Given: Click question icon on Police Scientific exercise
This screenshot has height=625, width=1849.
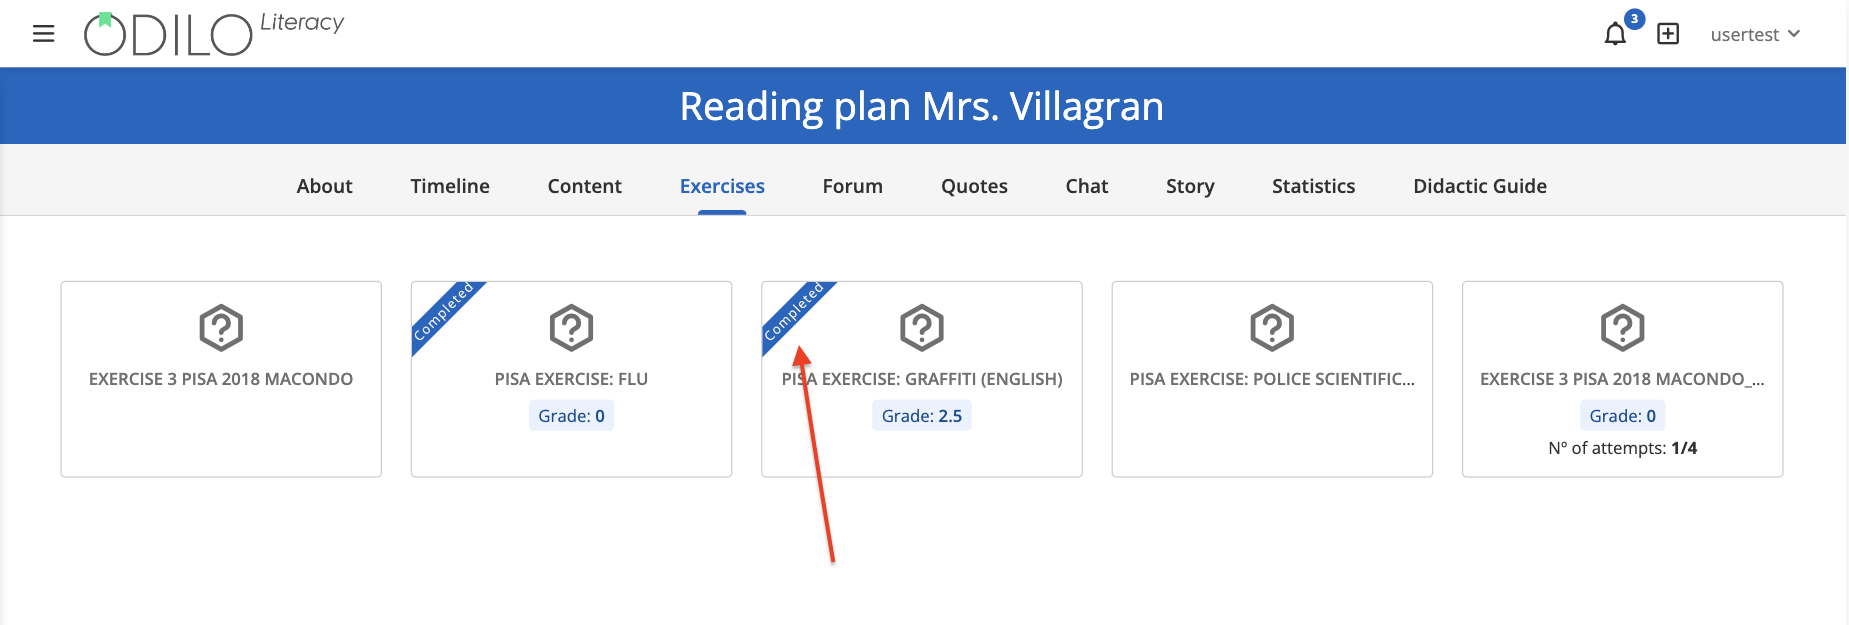Looking at the screenshot, I should tap(1272, 327).
